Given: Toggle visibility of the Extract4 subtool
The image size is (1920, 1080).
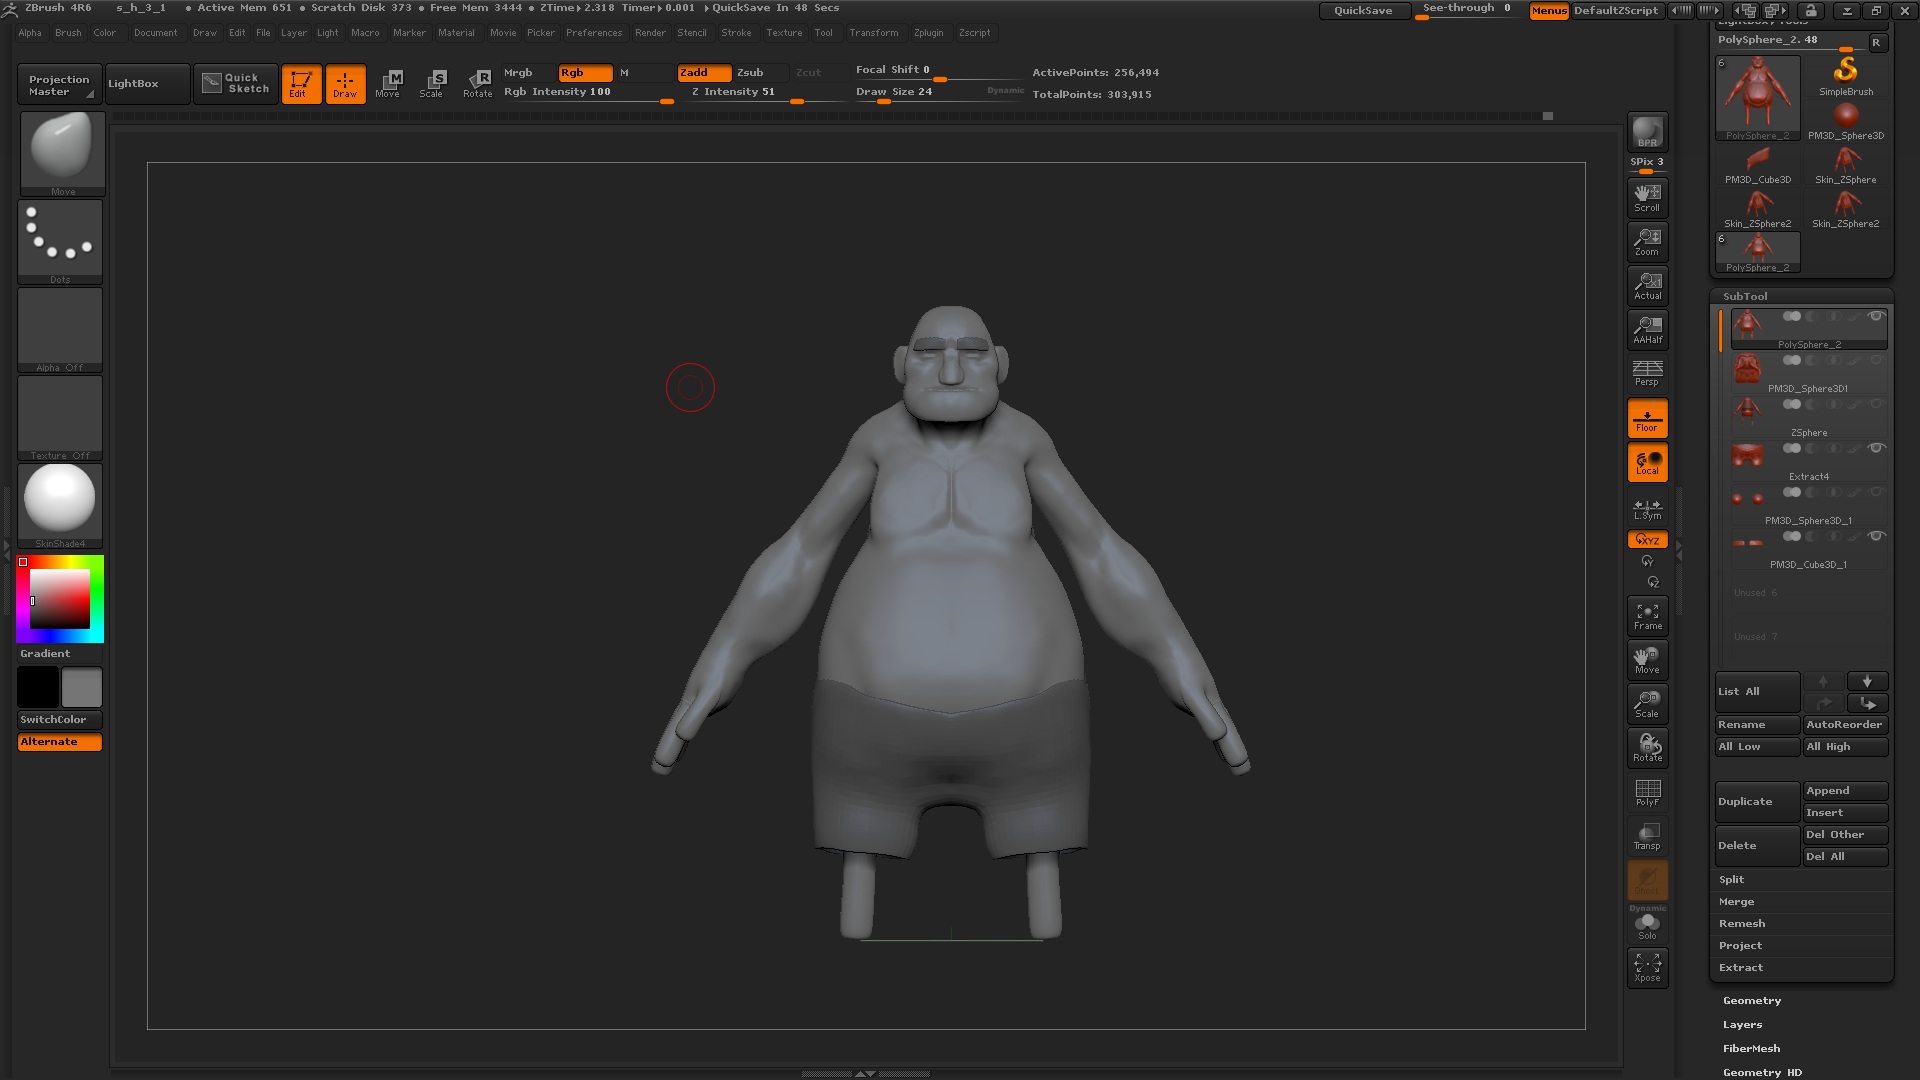Looking at the screenshot, I should (x=1876, y=448).
